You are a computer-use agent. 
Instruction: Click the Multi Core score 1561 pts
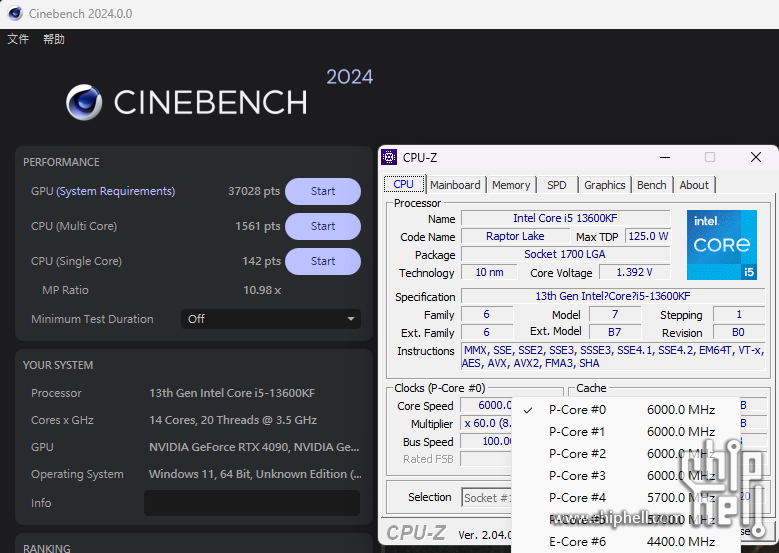click(x=258, y=226)
